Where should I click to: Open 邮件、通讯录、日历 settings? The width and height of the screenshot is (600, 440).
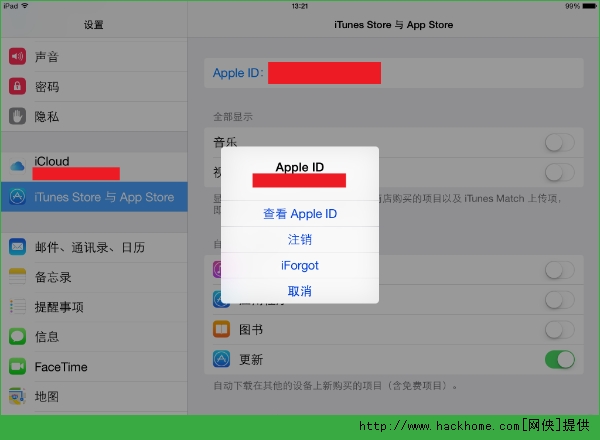point(94,247)
